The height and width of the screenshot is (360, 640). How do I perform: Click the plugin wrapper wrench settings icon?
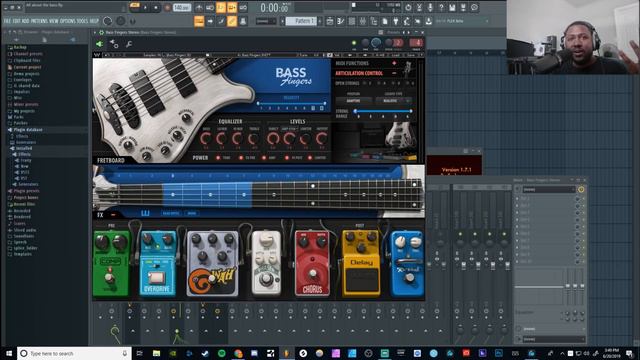click(129, 44)
